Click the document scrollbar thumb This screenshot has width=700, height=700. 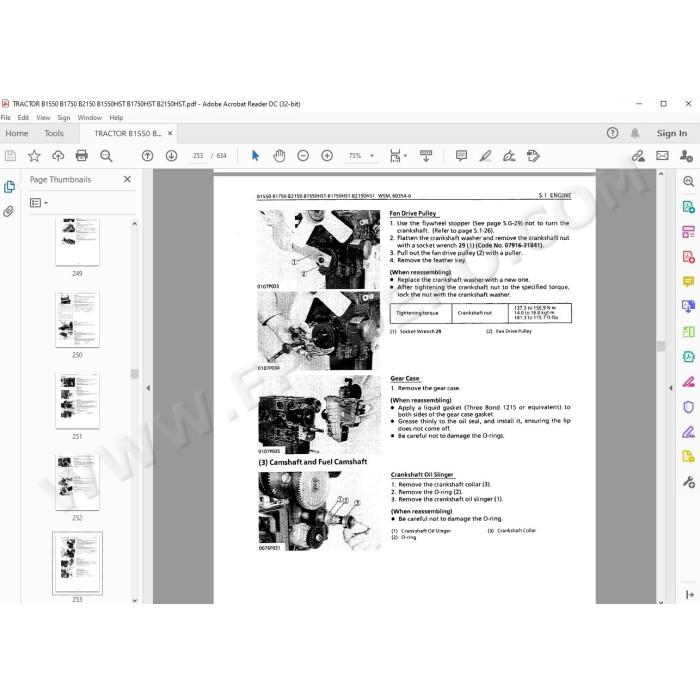[x=661, y=346]
